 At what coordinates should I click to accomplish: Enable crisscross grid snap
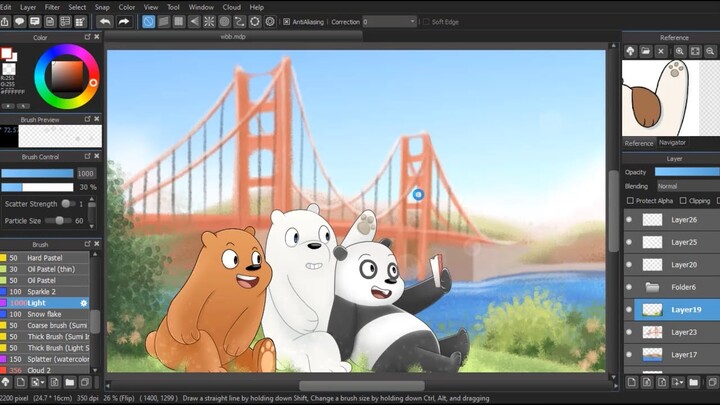pos(179,22)
